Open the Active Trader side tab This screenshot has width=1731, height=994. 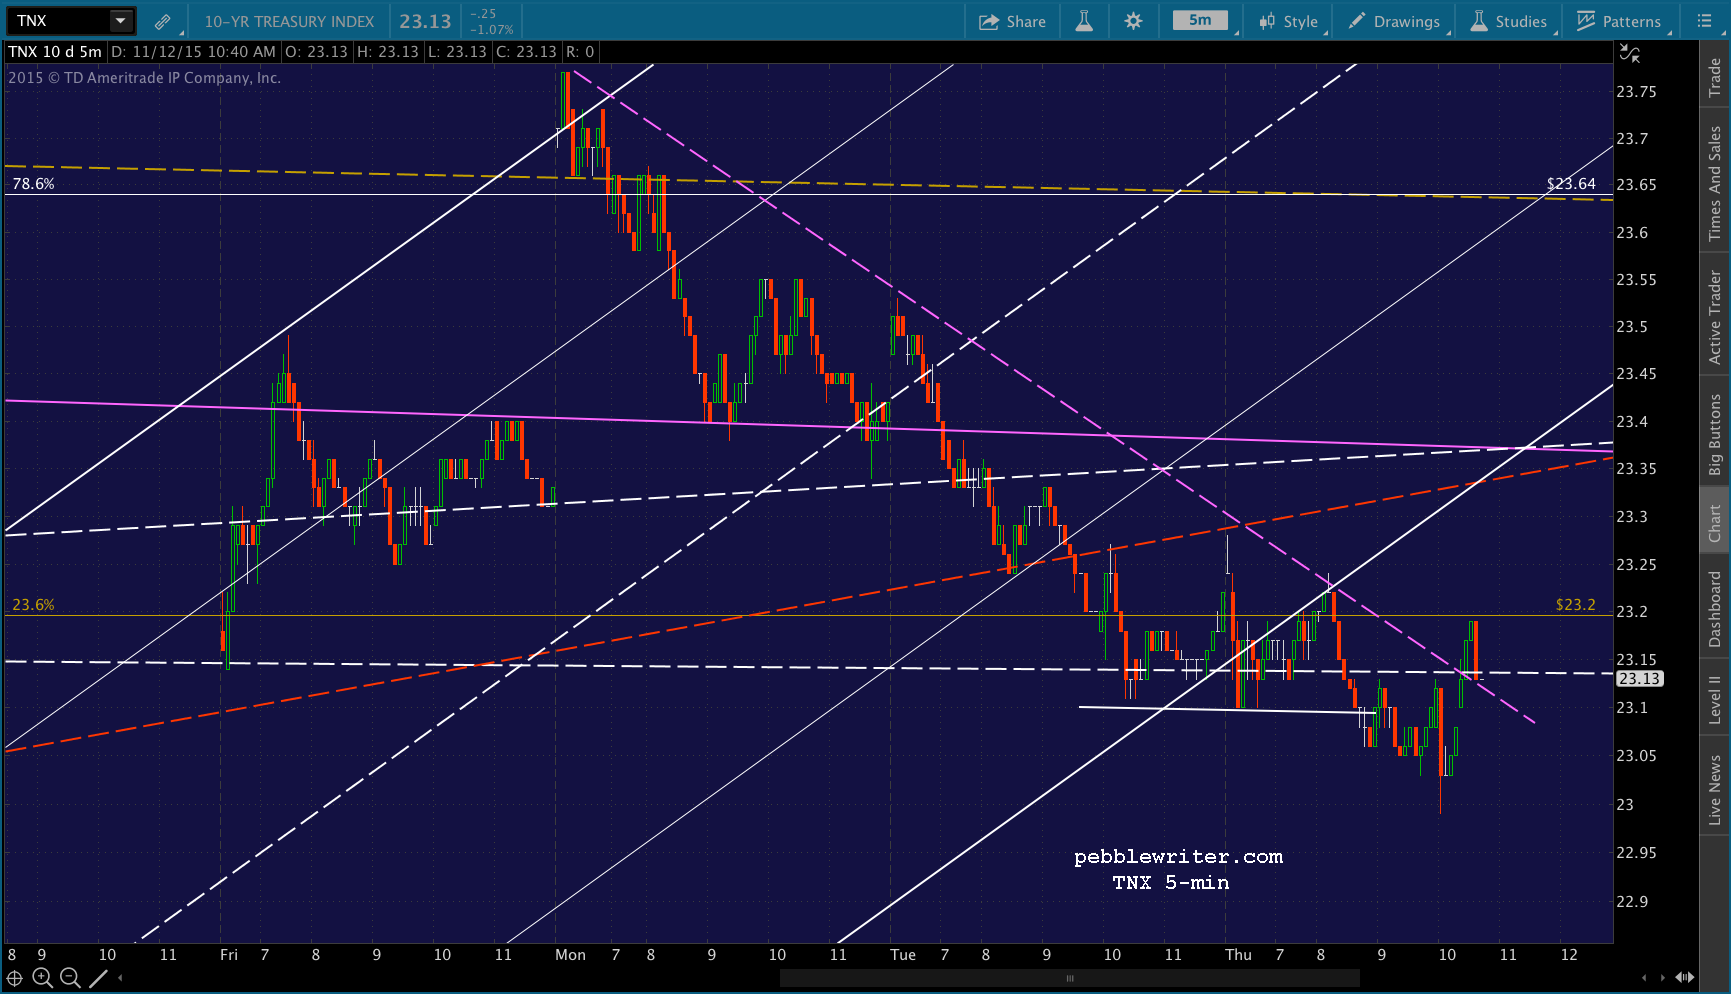click(1715, 316)
